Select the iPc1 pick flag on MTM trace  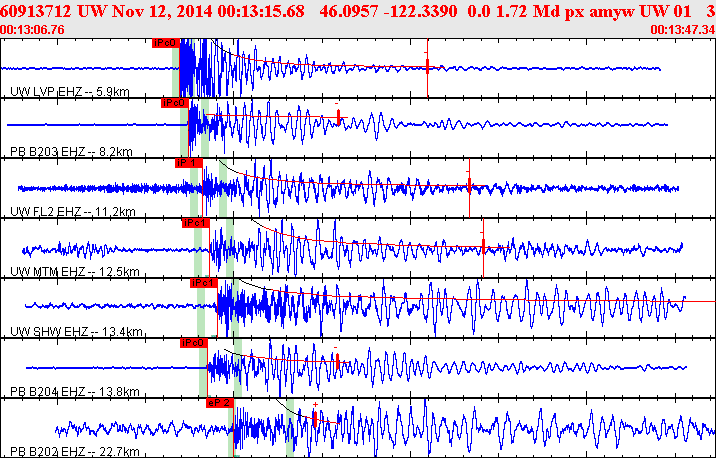pyautogui.click(x=195, y=223)
